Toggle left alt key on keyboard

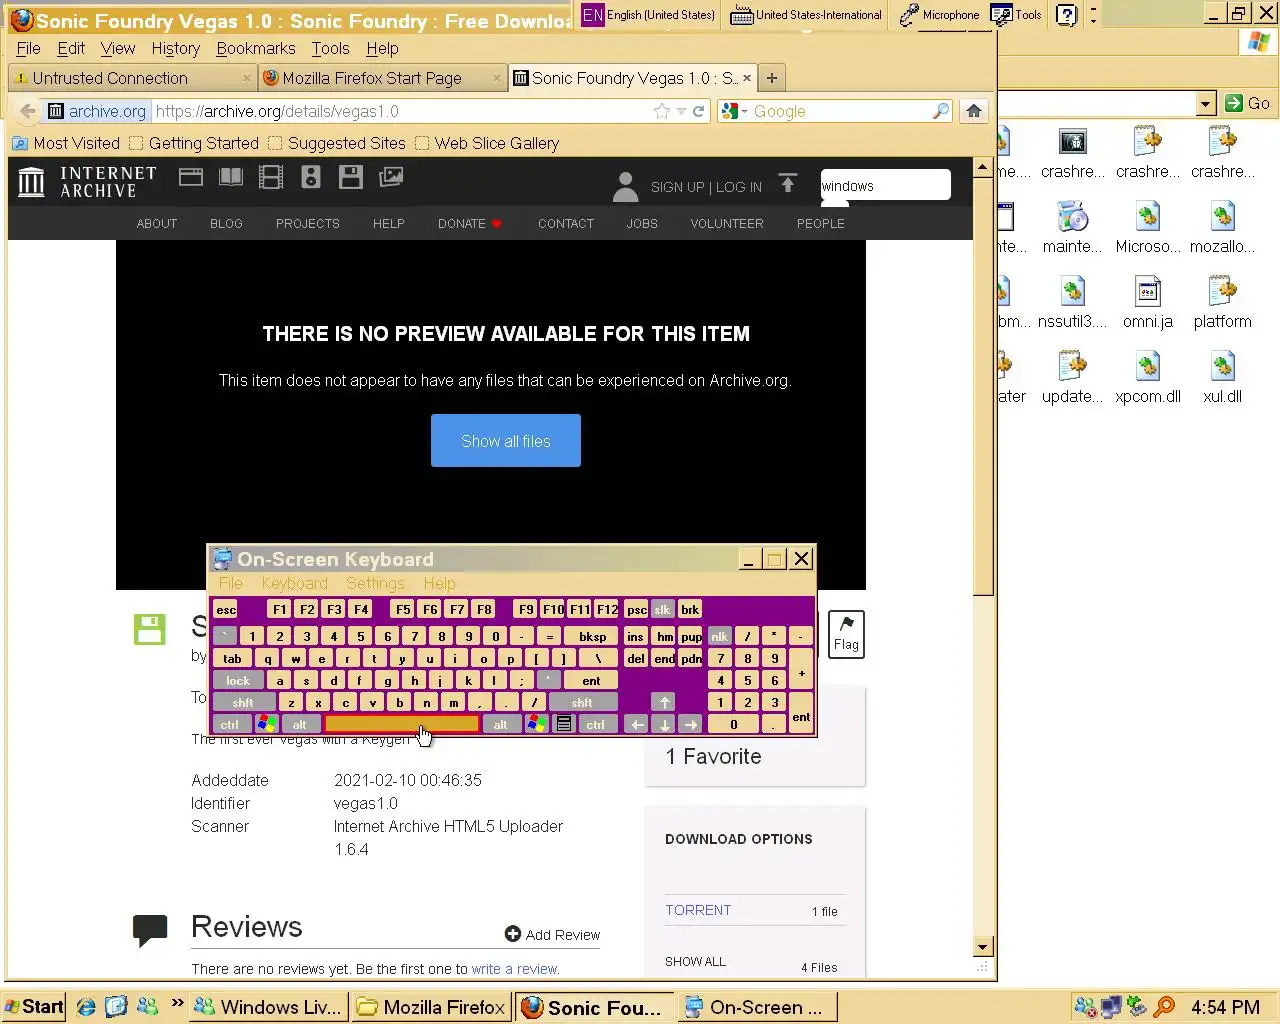(x=299, y=725)
